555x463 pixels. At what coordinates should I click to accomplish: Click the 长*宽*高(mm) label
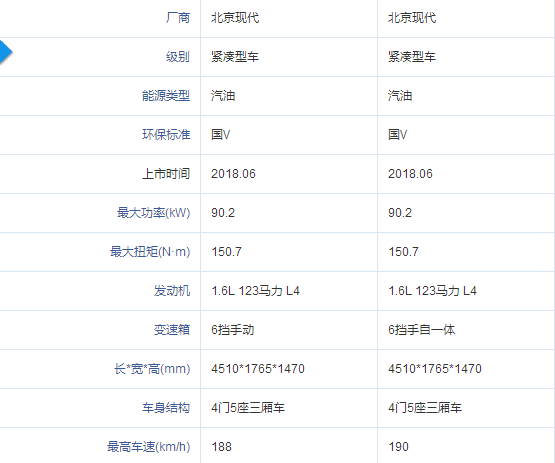[x=152, y=369]
